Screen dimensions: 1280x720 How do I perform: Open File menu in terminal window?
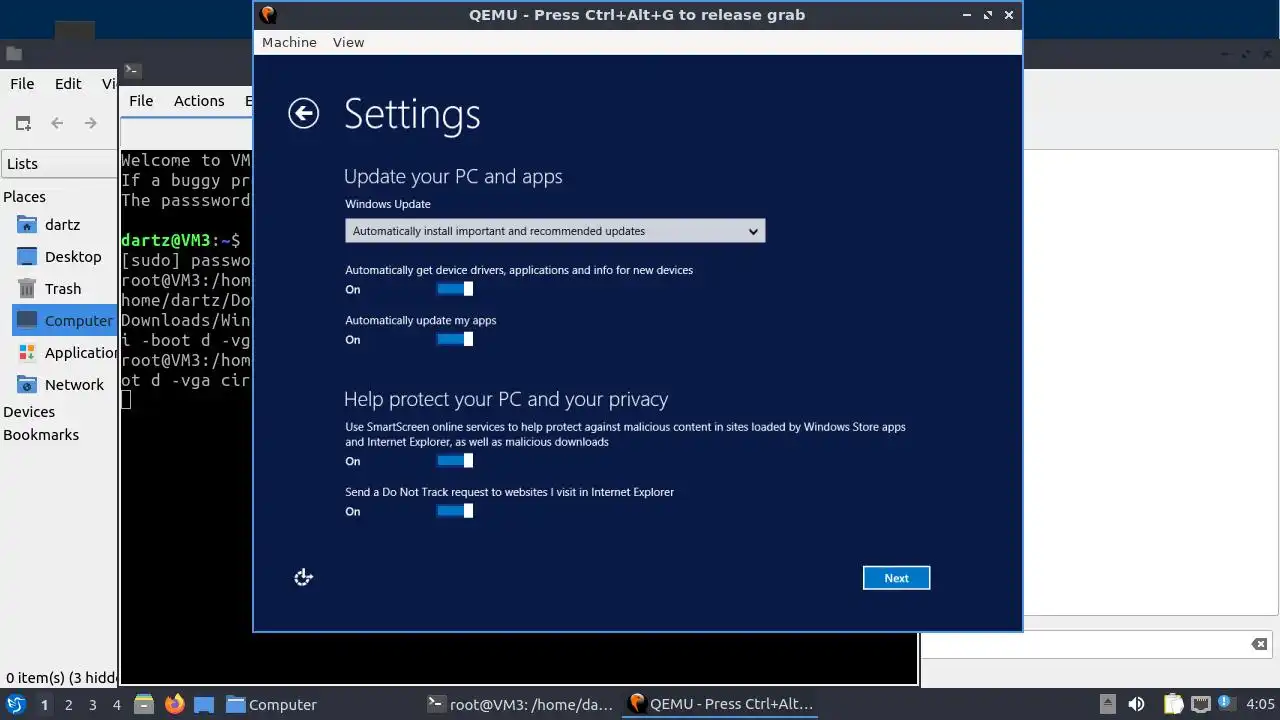point(141,101)
